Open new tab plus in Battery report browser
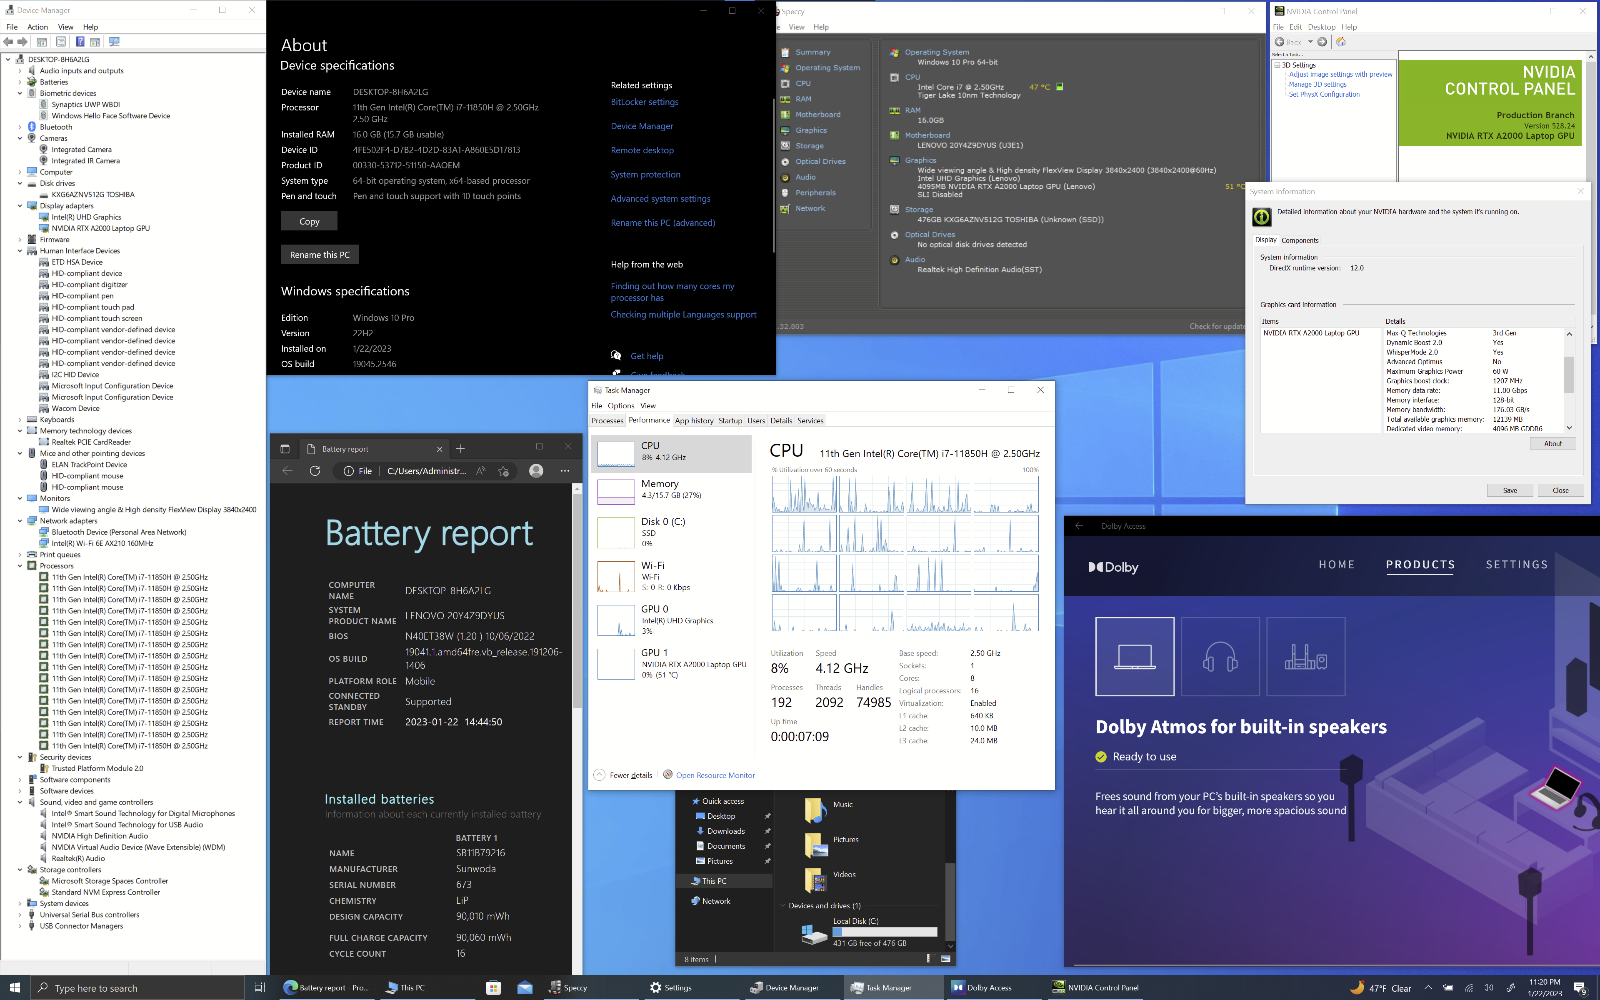This screenshot has width=1600, height=1000. point(460,449)
